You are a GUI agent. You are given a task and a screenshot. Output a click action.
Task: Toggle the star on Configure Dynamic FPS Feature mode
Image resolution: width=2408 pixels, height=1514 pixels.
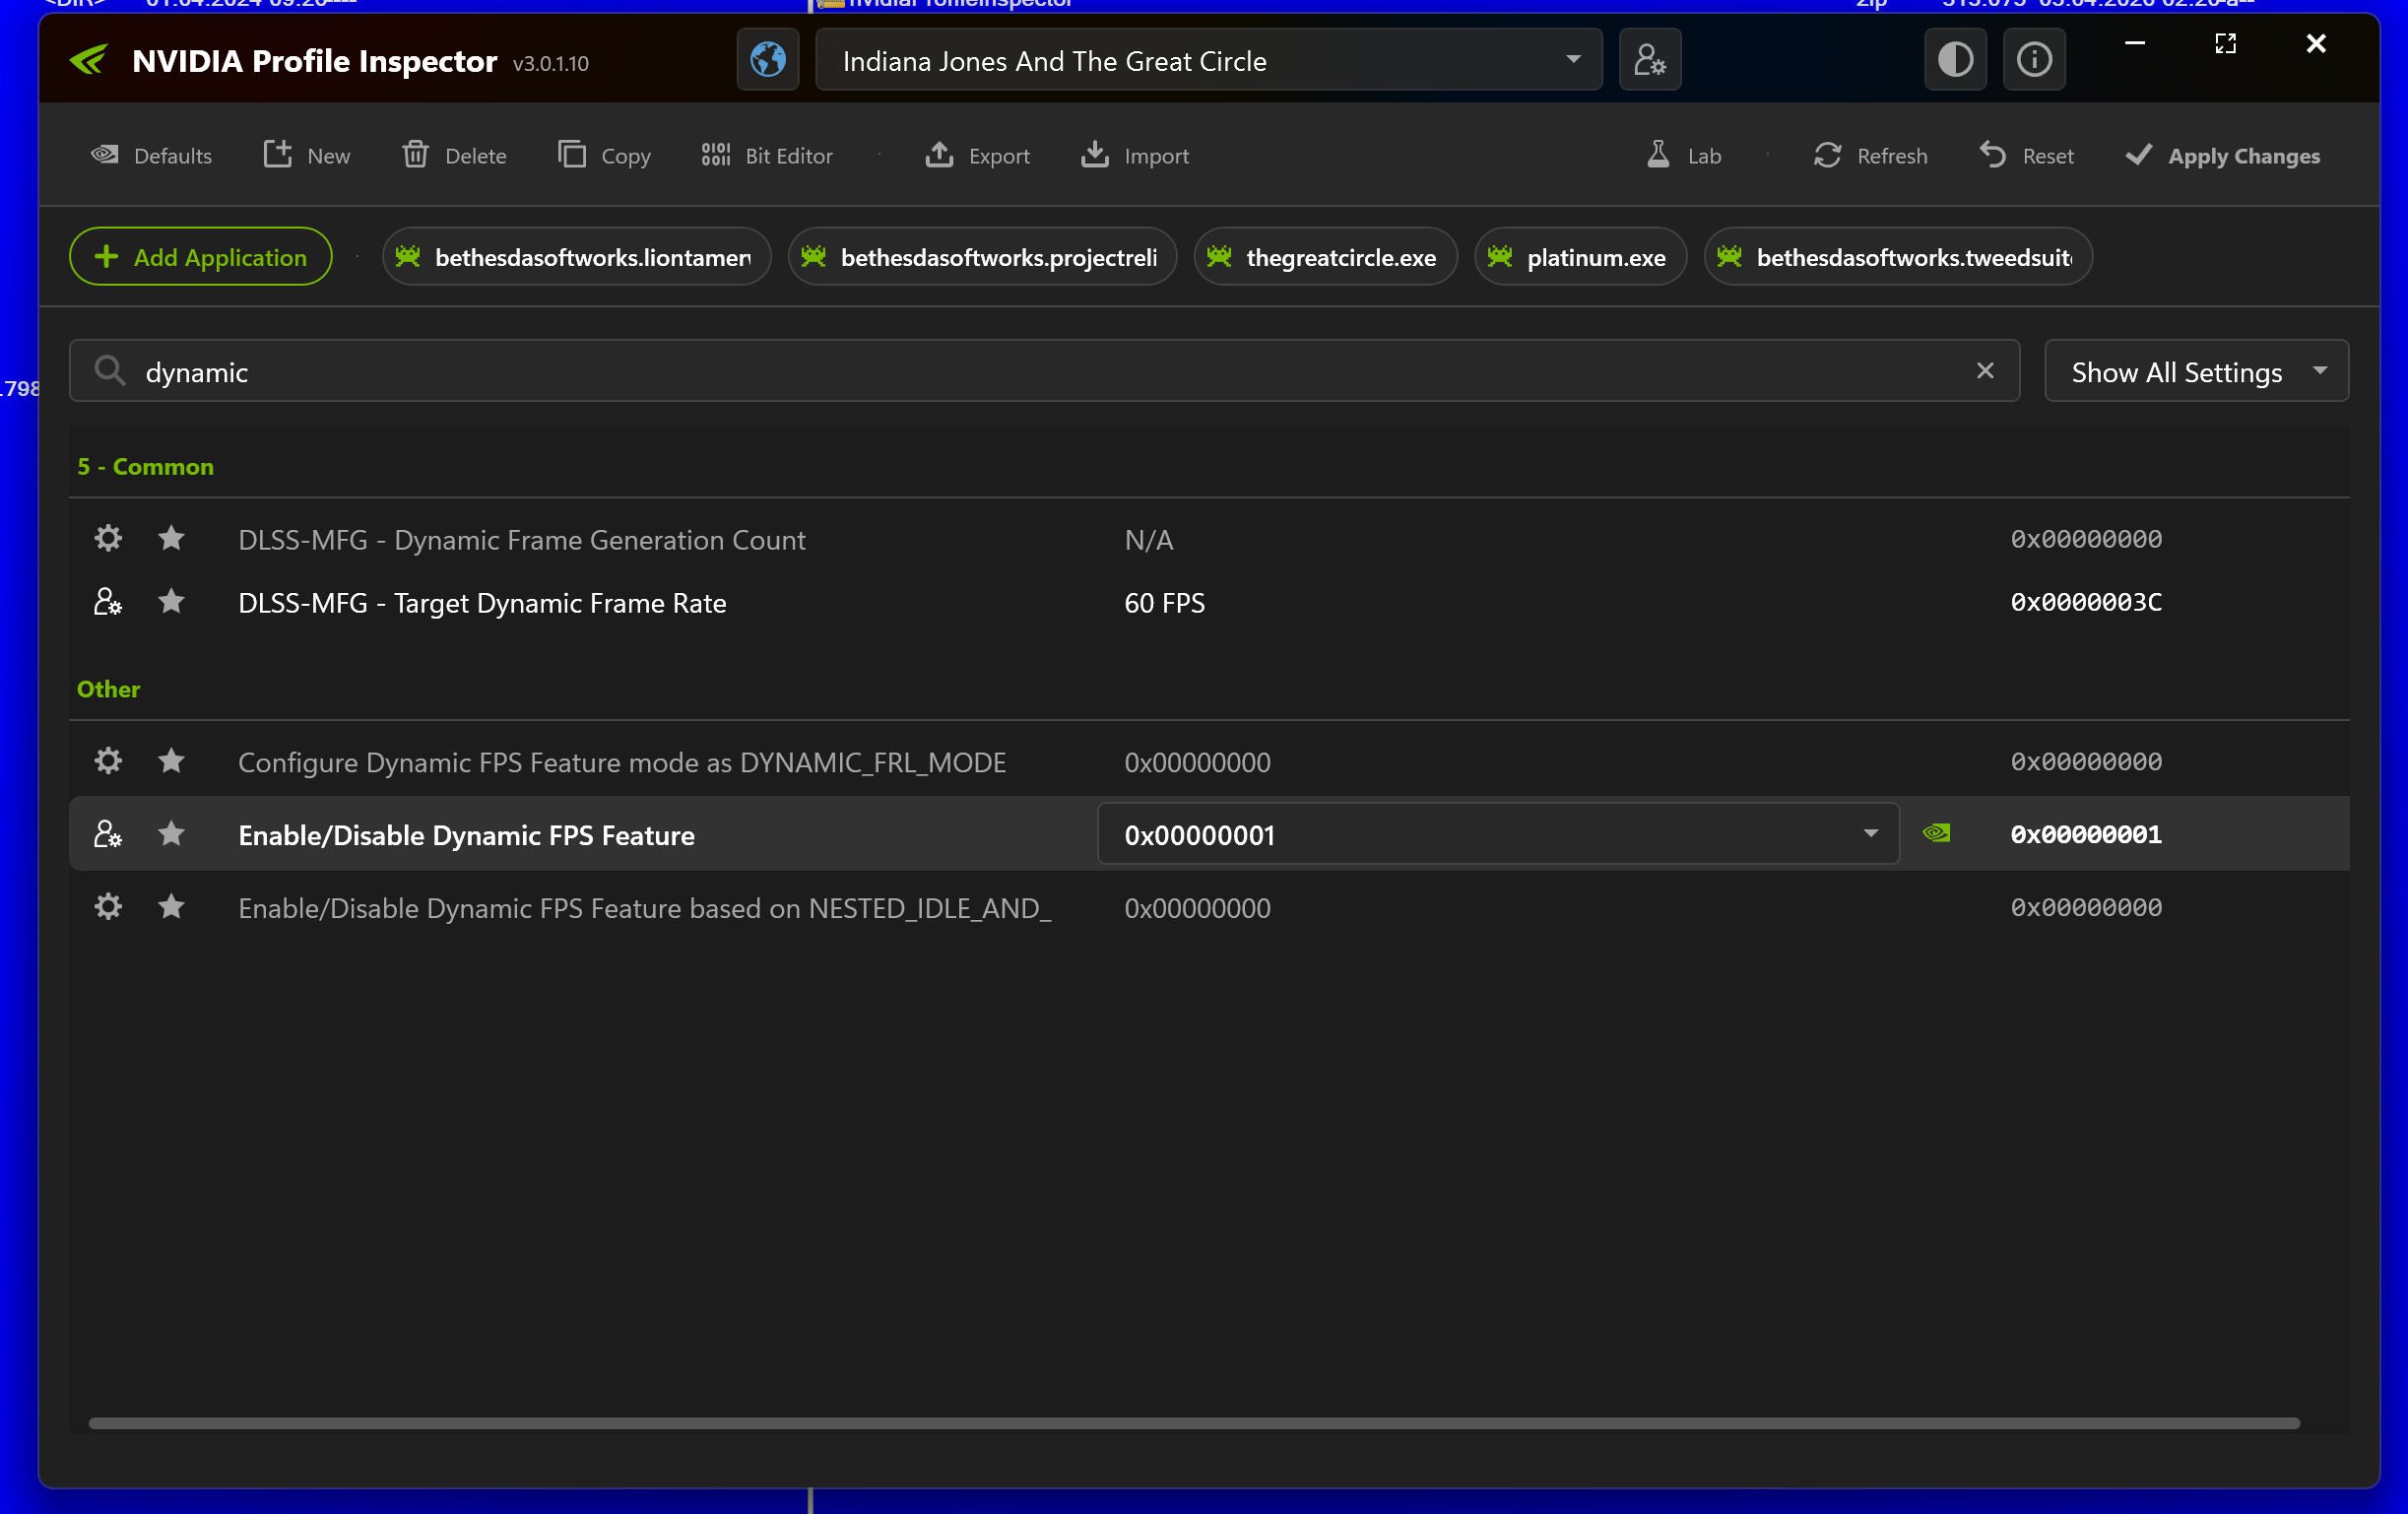pos(171,761)
